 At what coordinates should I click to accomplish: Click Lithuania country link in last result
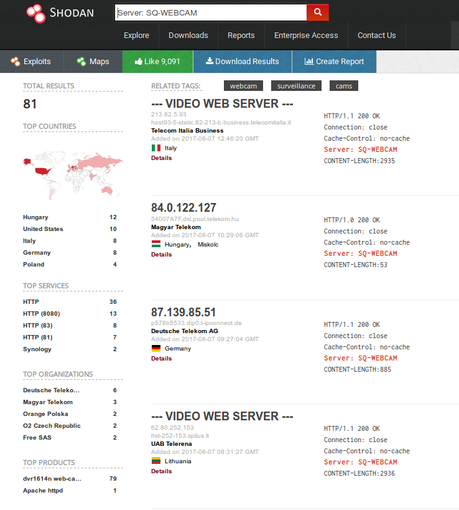pyautogui.click(x=178, y=461)
